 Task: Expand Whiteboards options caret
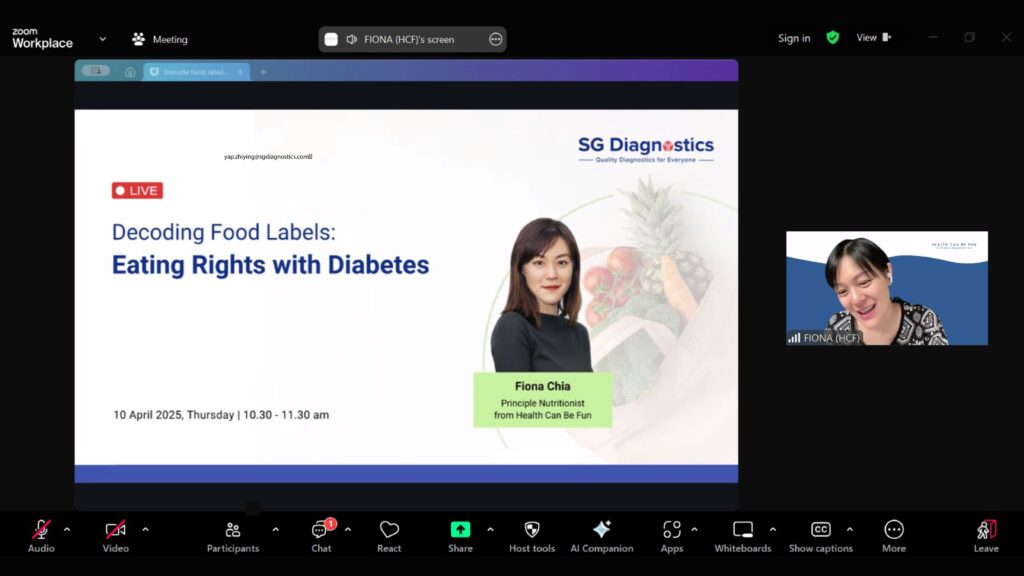[x=773, y=530]
